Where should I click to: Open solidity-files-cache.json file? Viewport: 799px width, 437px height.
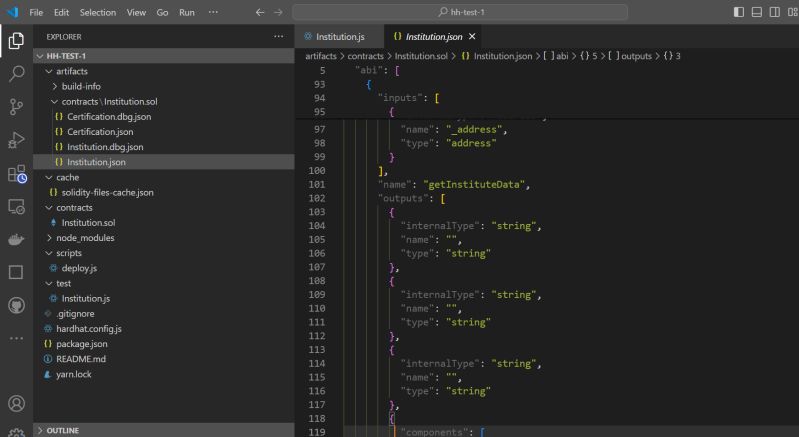pos(164,193)
